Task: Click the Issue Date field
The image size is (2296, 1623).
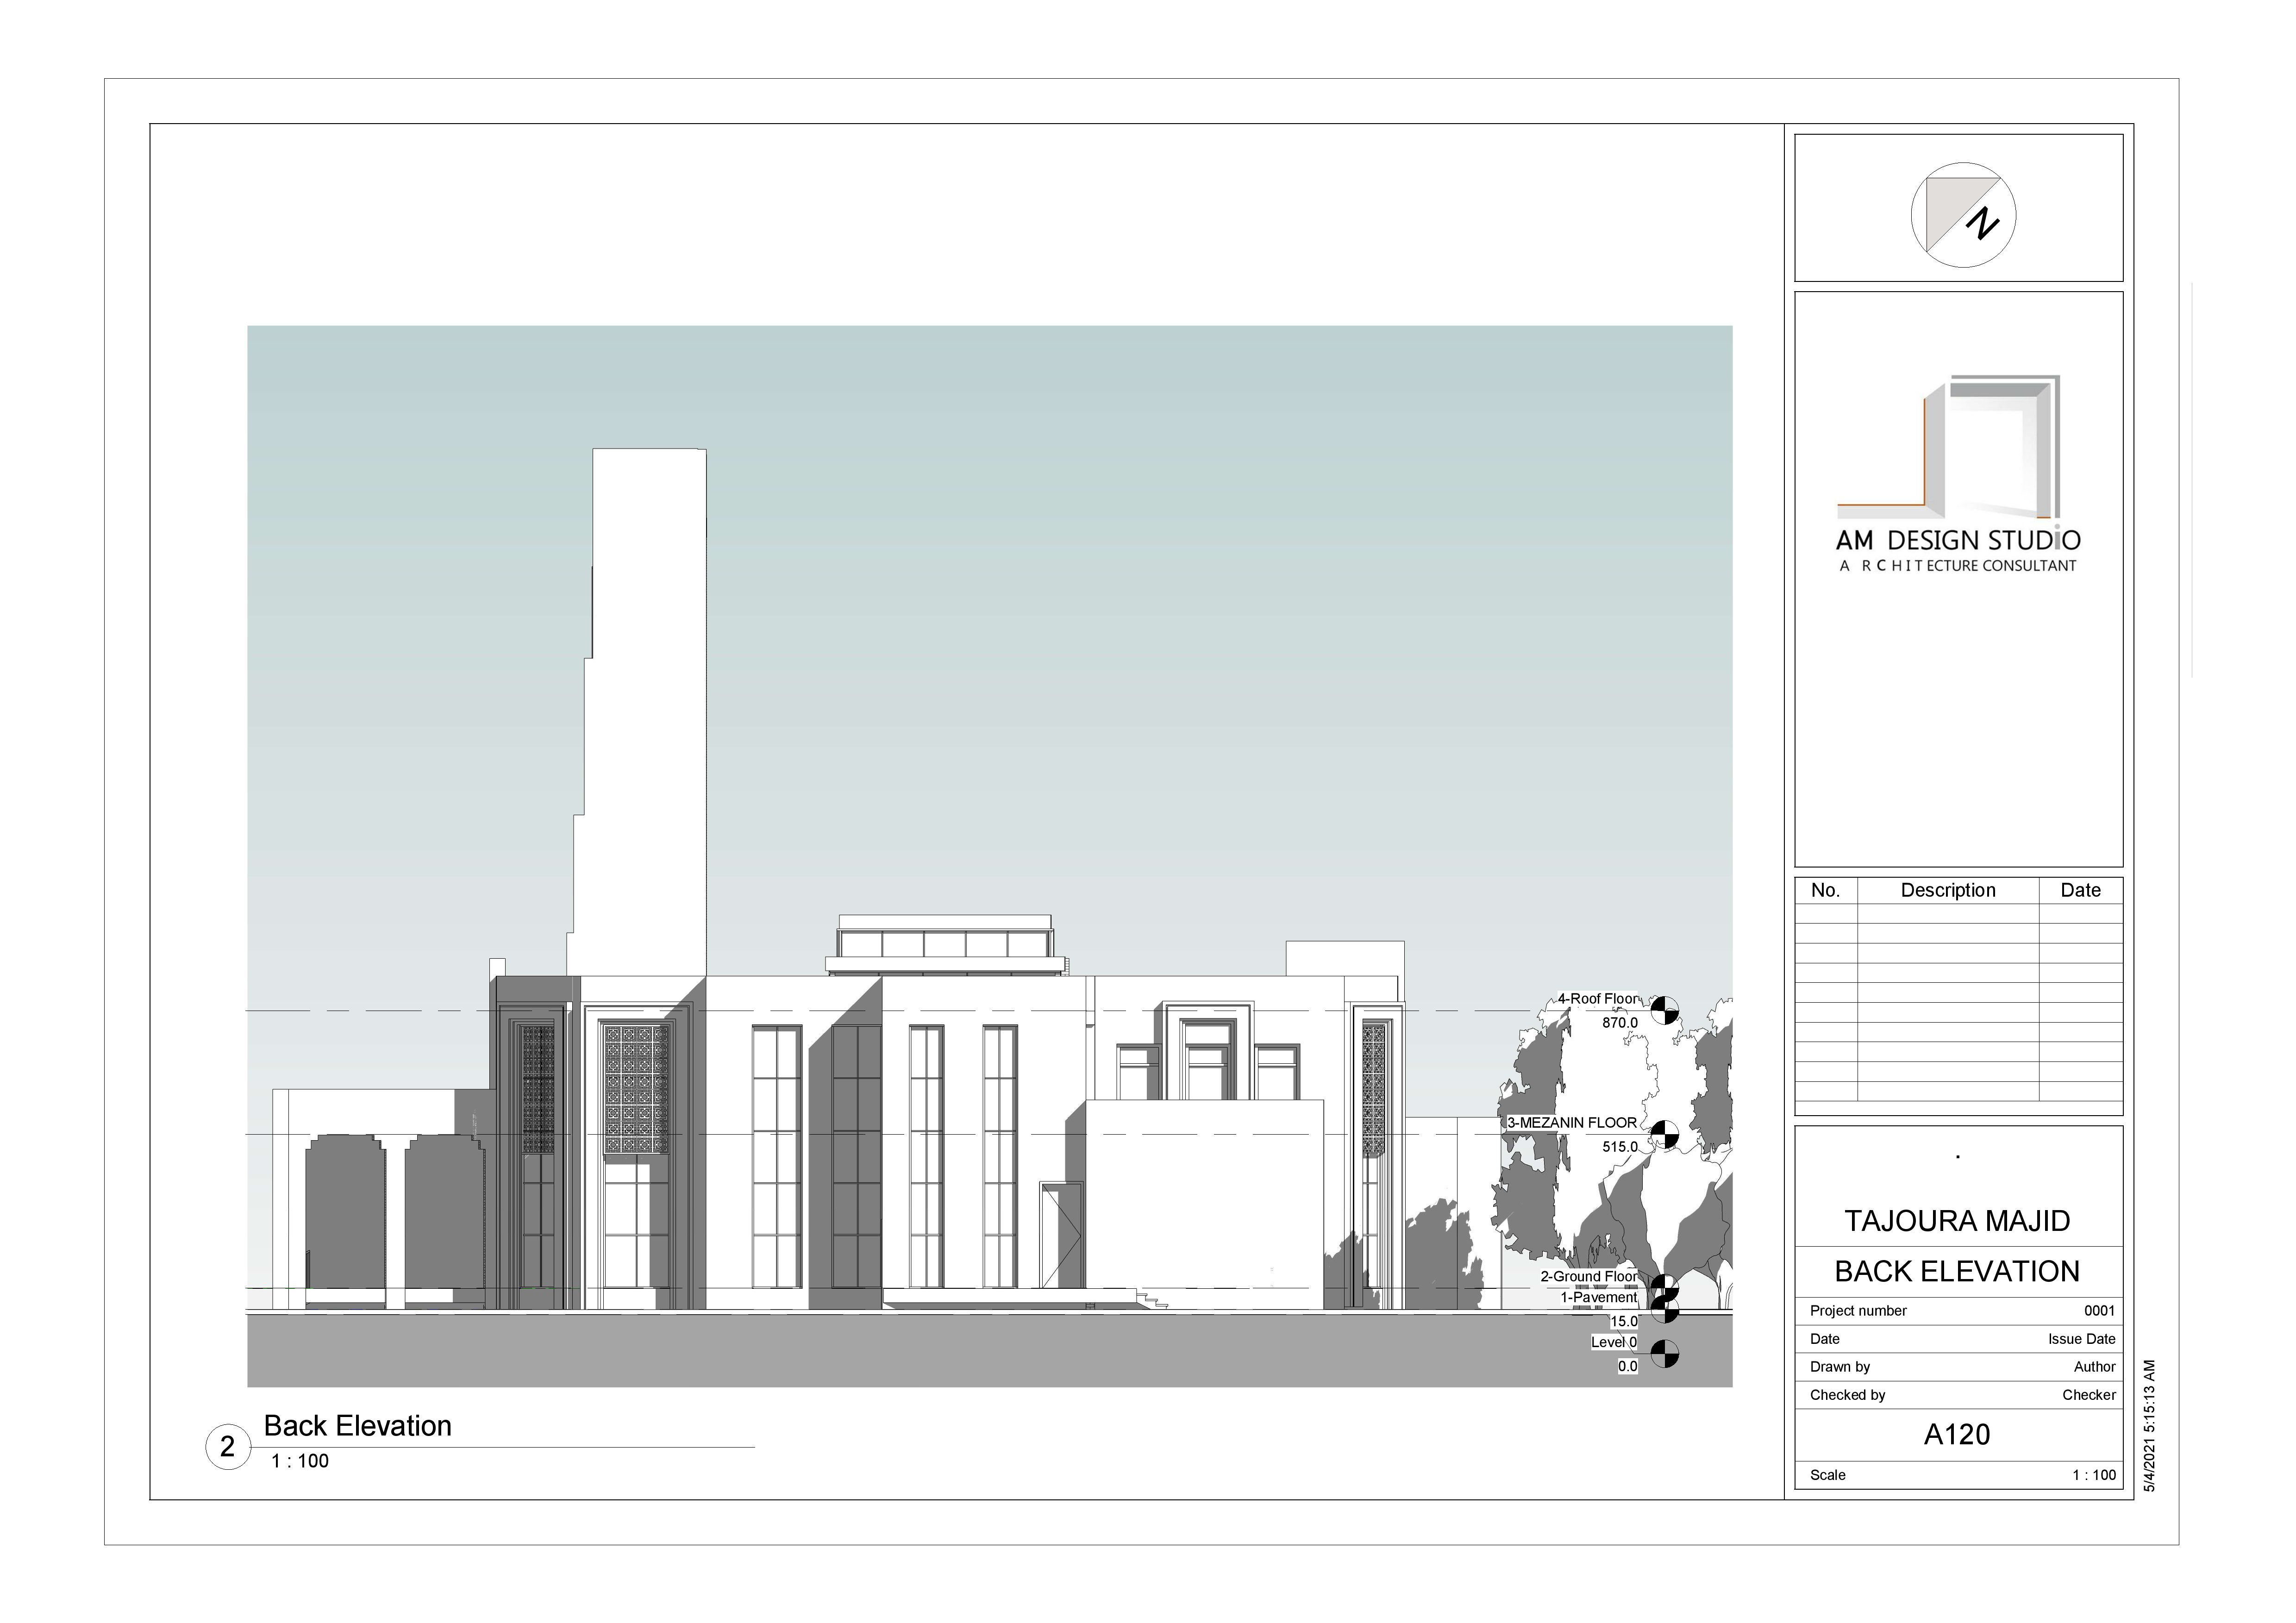Action: pos(2081,1339)
